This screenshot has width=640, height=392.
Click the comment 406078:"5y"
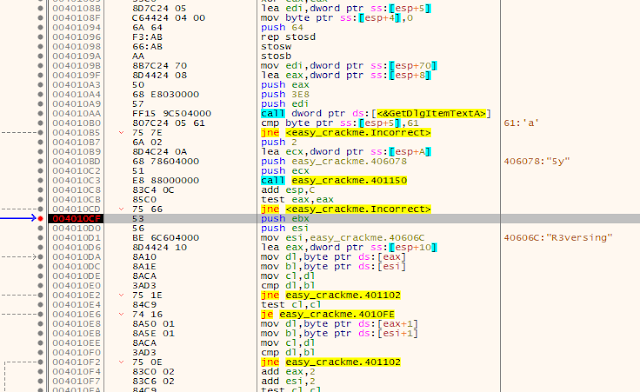coord(536,161)
